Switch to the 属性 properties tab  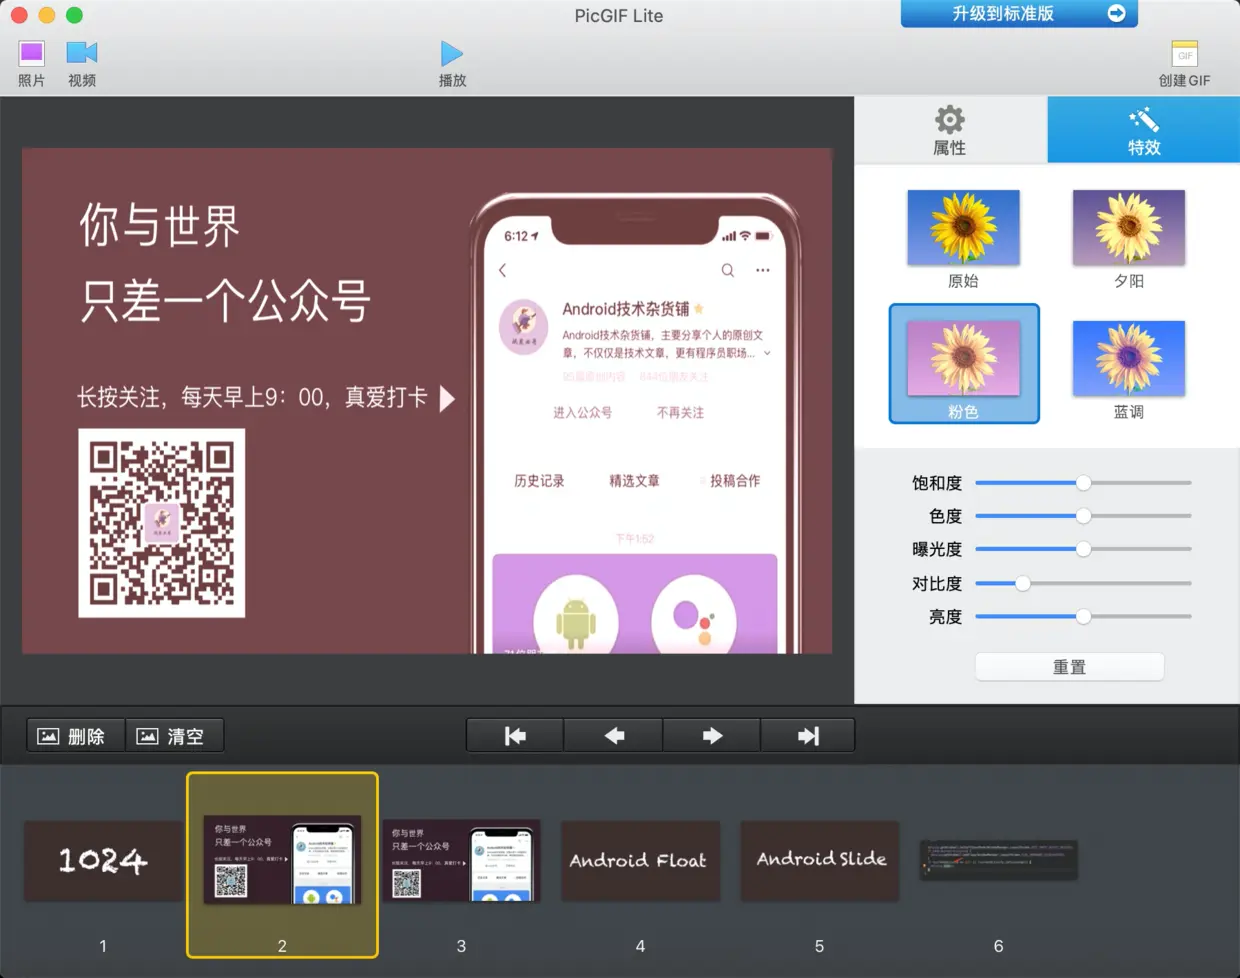(x=950, y=130)
